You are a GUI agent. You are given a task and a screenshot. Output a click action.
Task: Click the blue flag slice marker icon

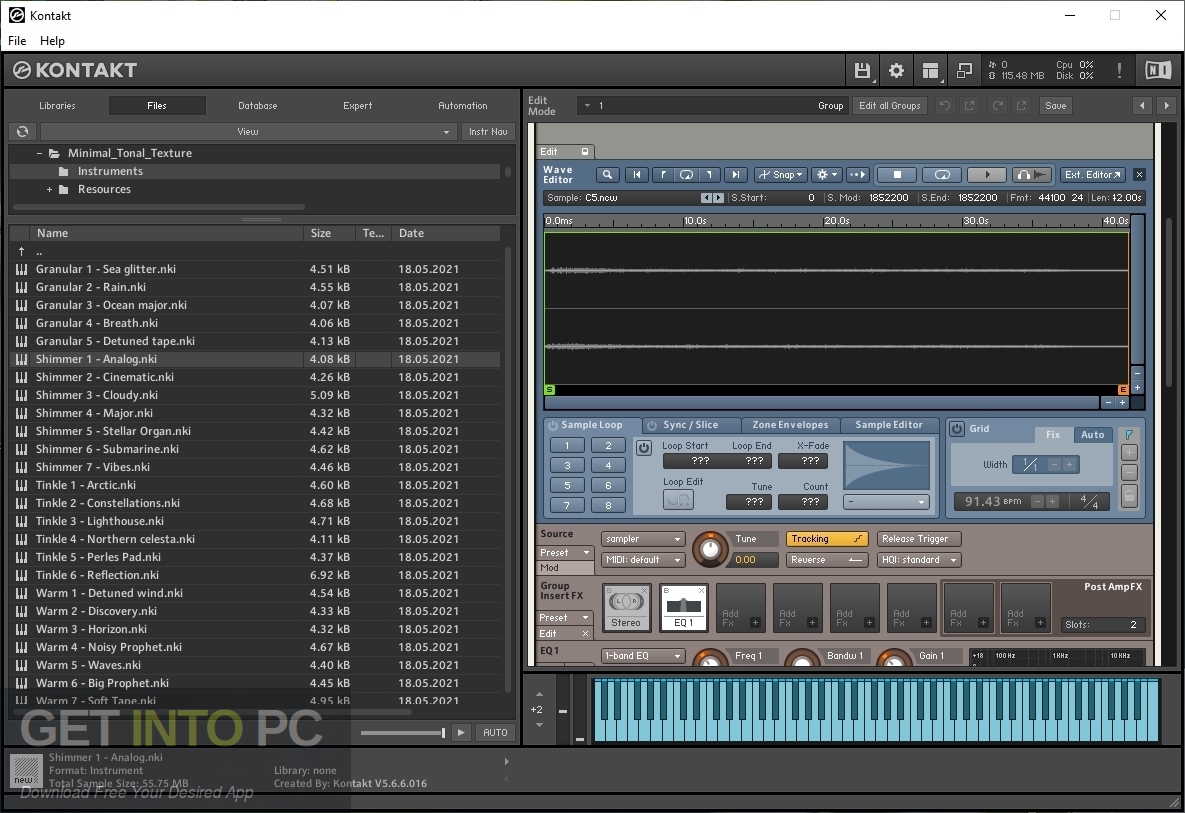[x=1129, y=434]
